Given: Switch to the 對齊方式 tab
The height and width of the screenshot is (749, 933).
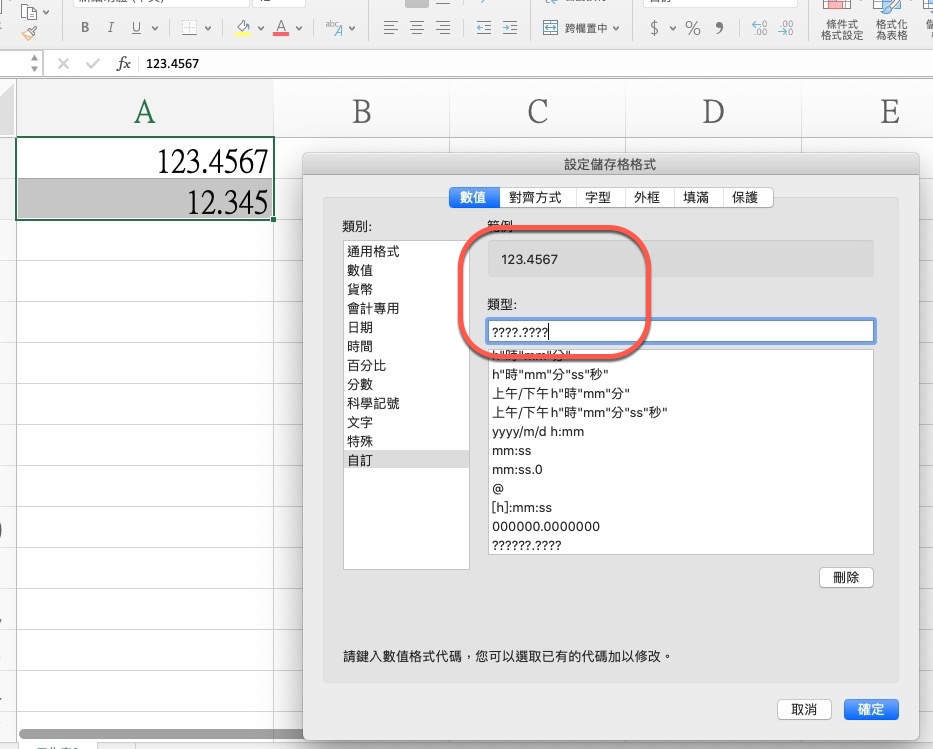Looking at the screenshot, I should point(535,198).
